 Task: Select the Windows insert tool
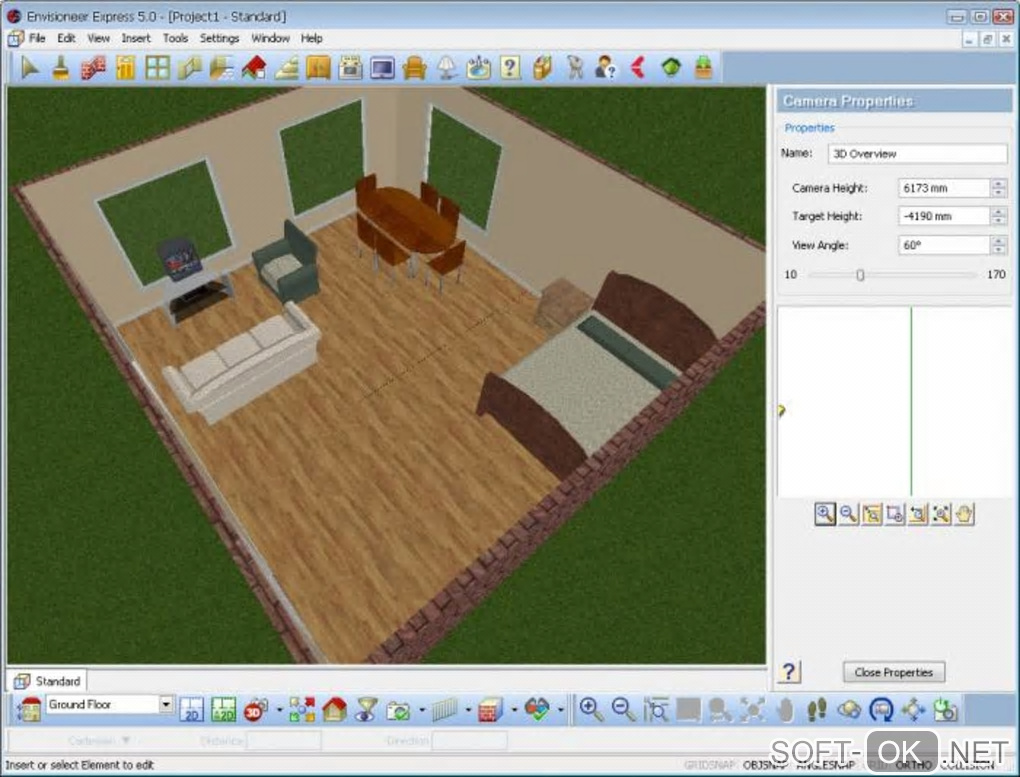click(157, 67)
